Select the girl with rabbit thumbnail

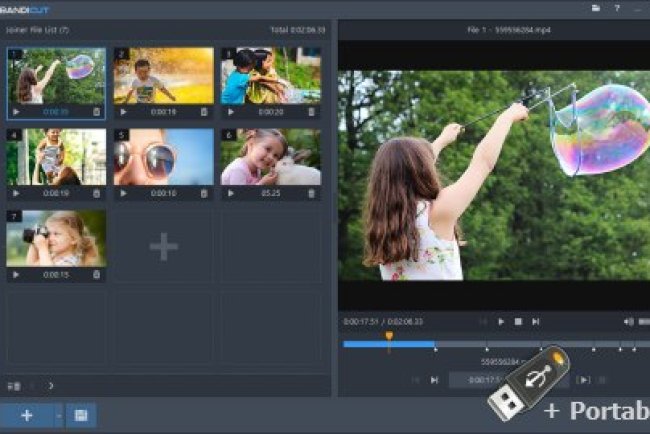271,157
